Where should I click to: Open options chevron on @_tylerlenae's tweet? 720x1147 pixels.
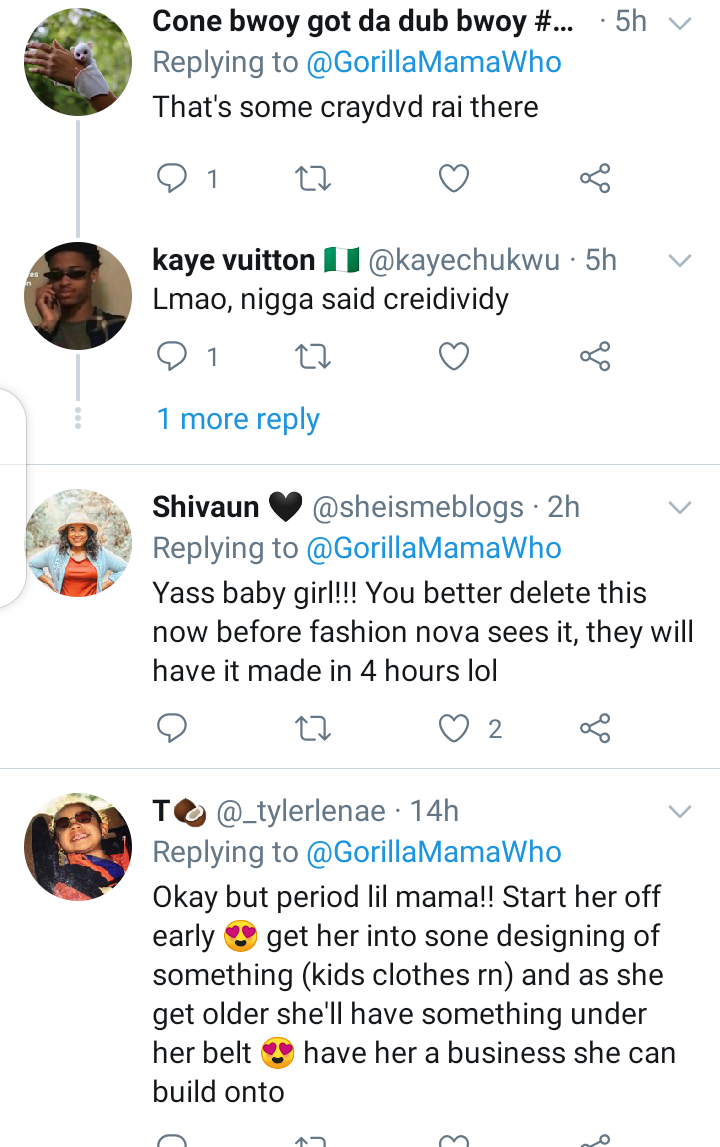coord(680,811)
